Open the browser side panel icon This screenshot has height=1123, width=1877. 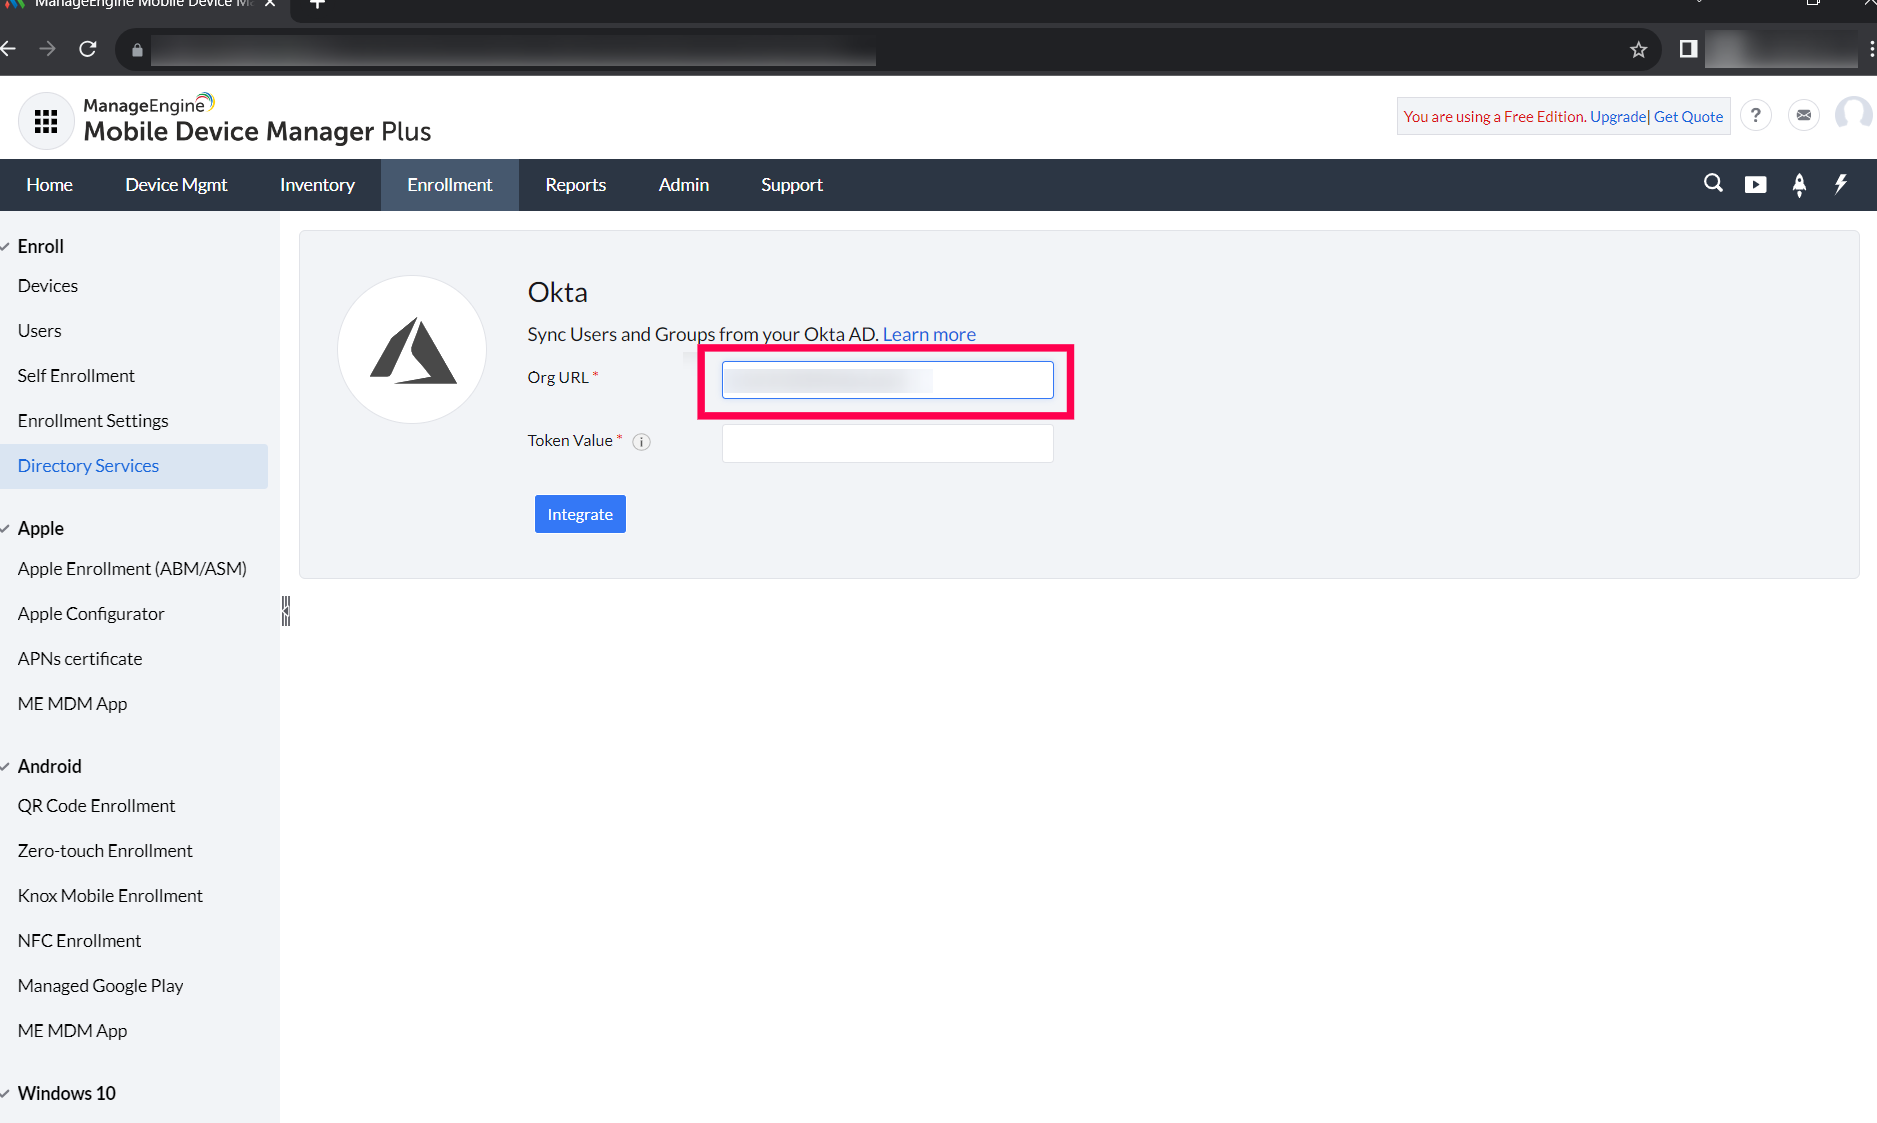tap(1688, 49)
